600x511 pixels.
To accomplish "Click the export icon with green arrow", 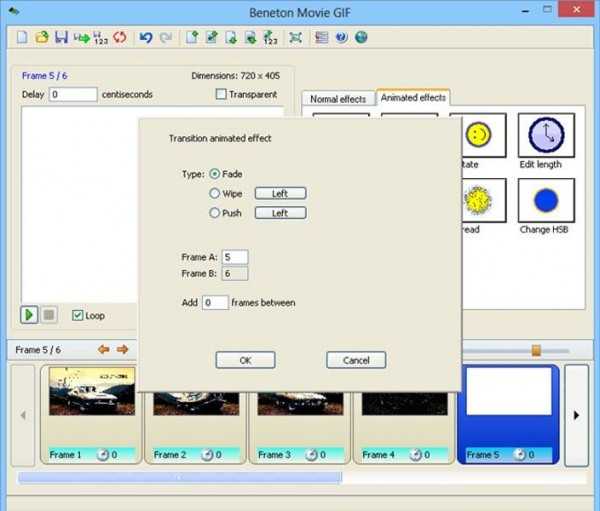I will coord(82,38).
